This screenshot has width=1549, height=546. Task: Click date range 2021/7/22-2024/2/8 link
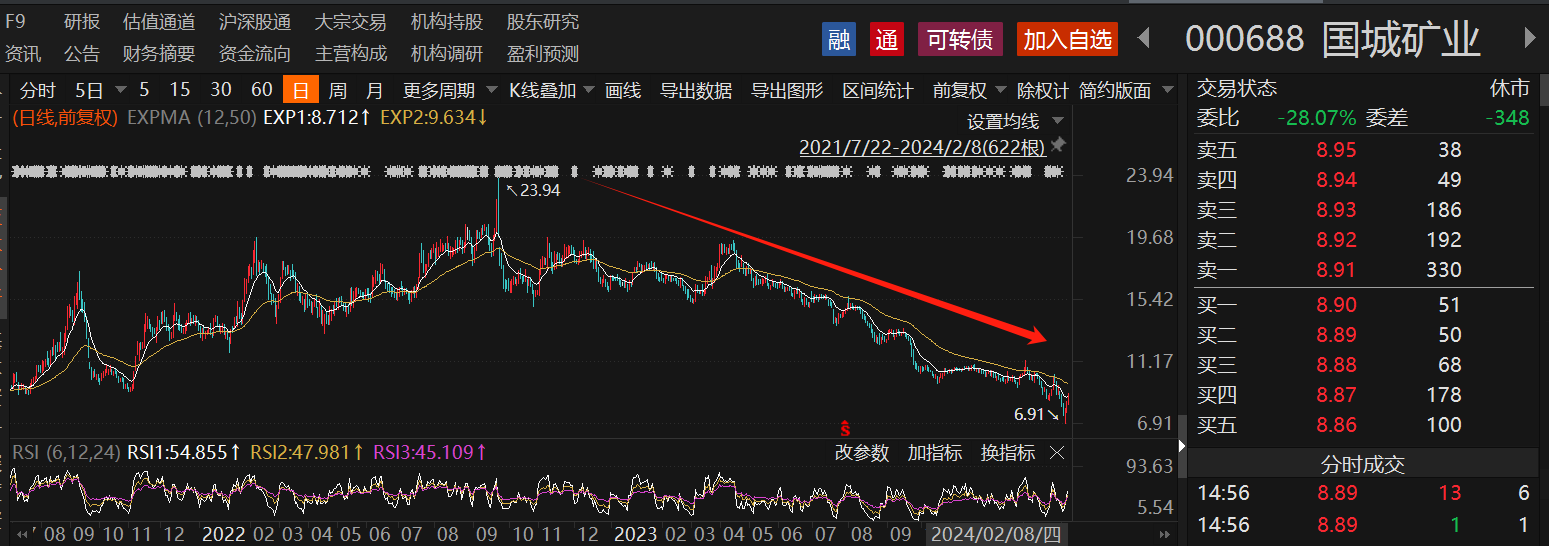922,147
